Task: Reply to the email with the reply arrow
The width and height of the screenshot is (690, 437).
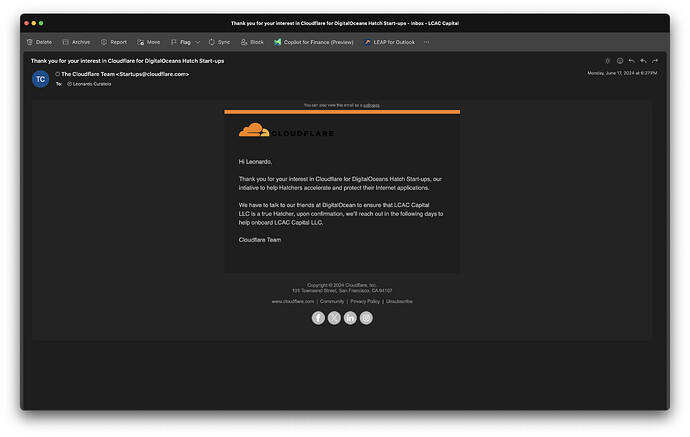Action: pyautogui.click(x=631, y=61)
